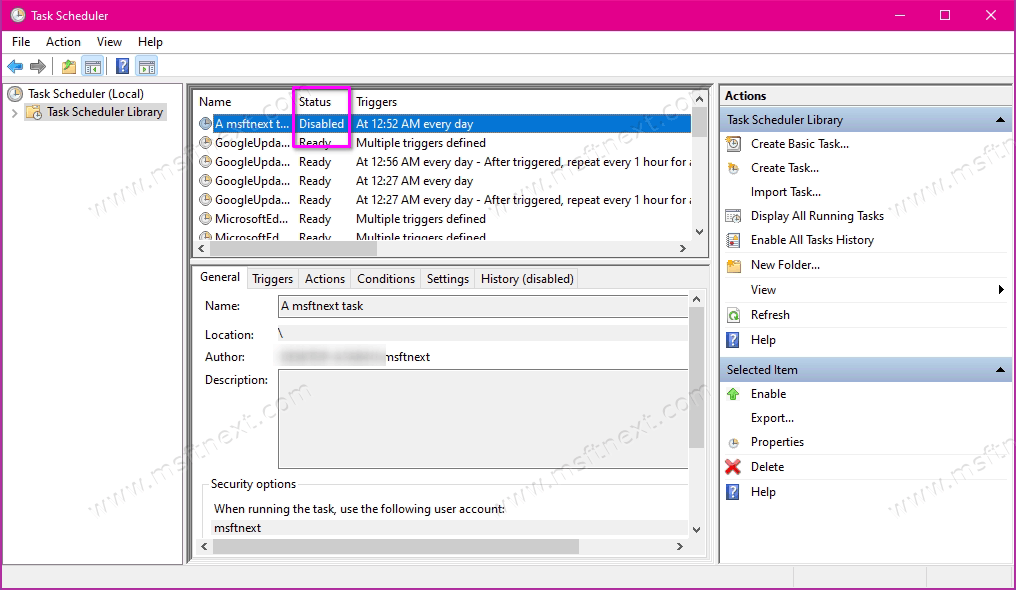
Task: Open the View submenu in Actions pane
Action: (763, 289)
